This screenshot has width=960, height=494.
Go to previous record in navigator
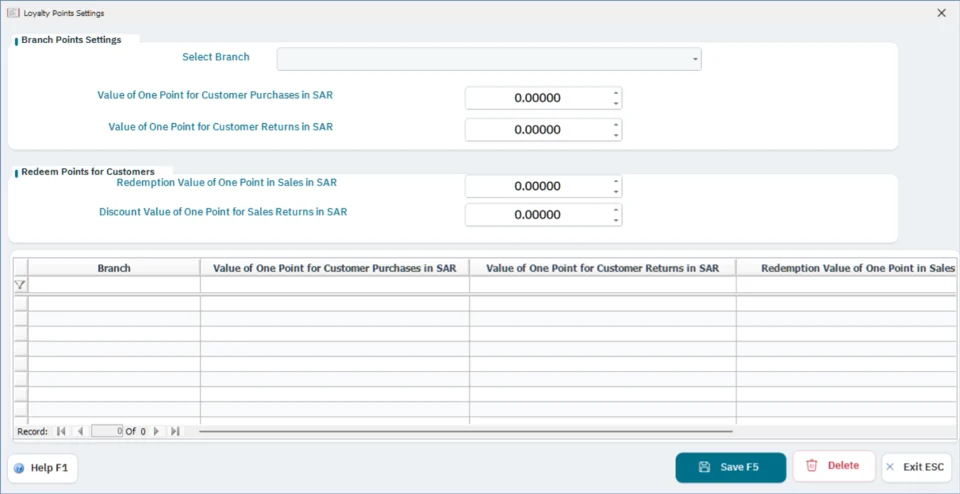point(80,431)
